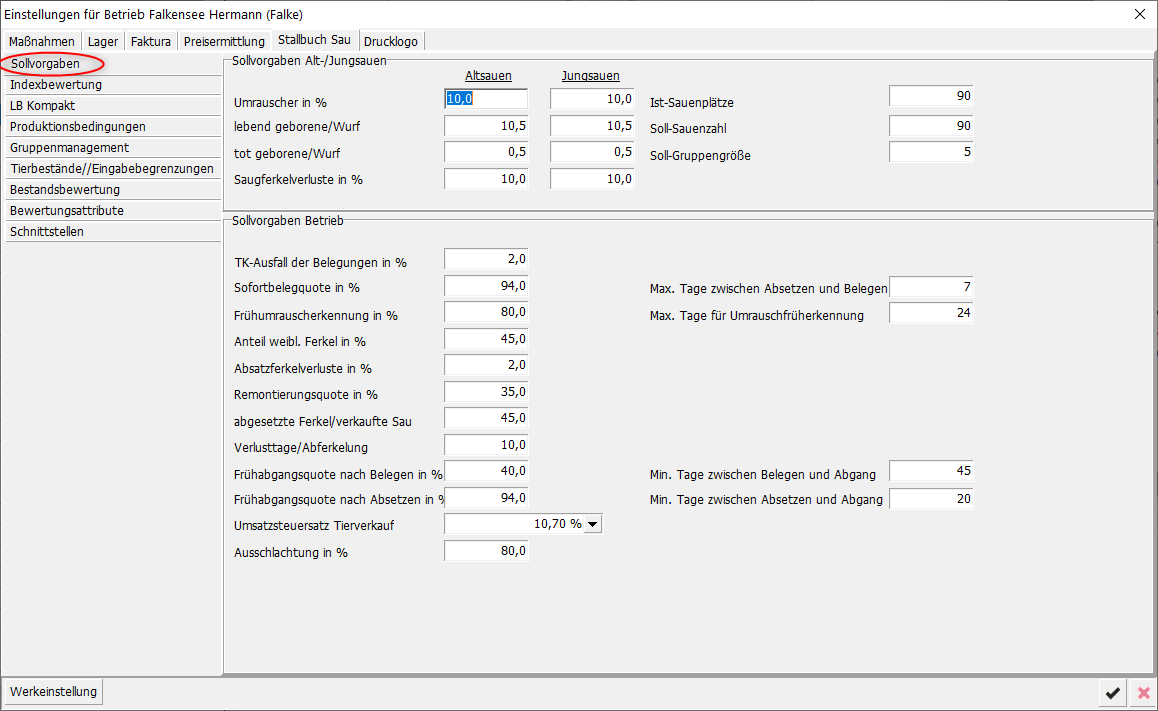Switch to the Maßnahmen tab

coord(42,41)
